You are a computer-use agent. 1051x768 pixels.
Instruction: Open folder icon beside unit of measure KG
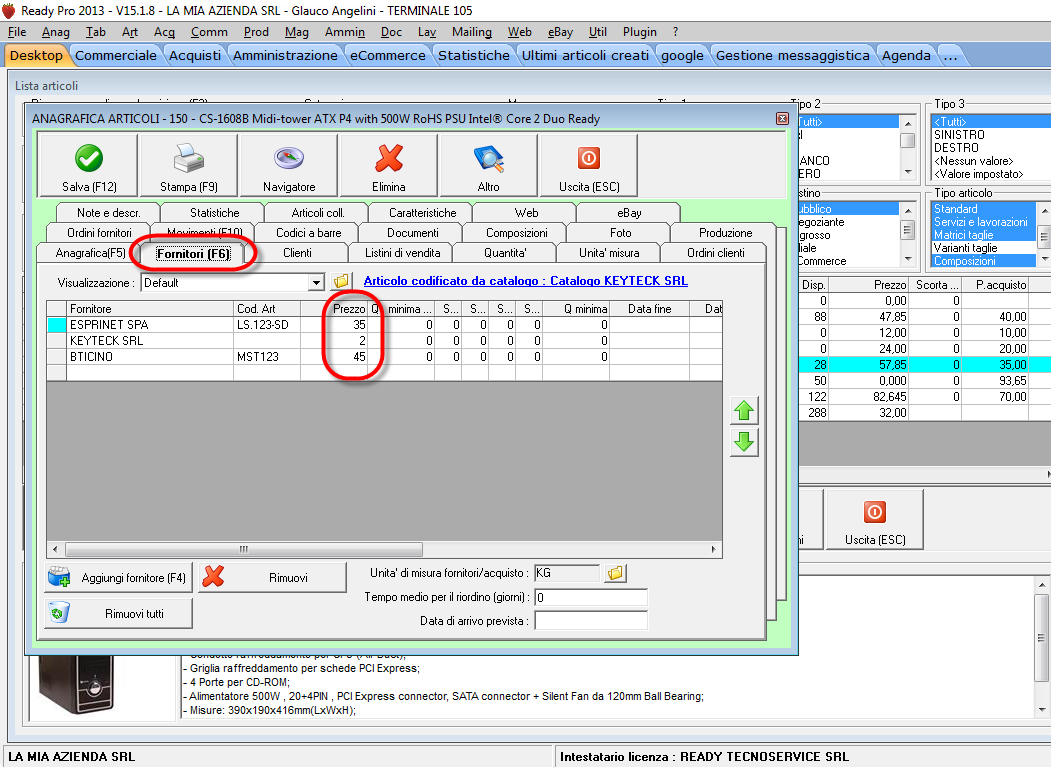click(x=616, y=573)
